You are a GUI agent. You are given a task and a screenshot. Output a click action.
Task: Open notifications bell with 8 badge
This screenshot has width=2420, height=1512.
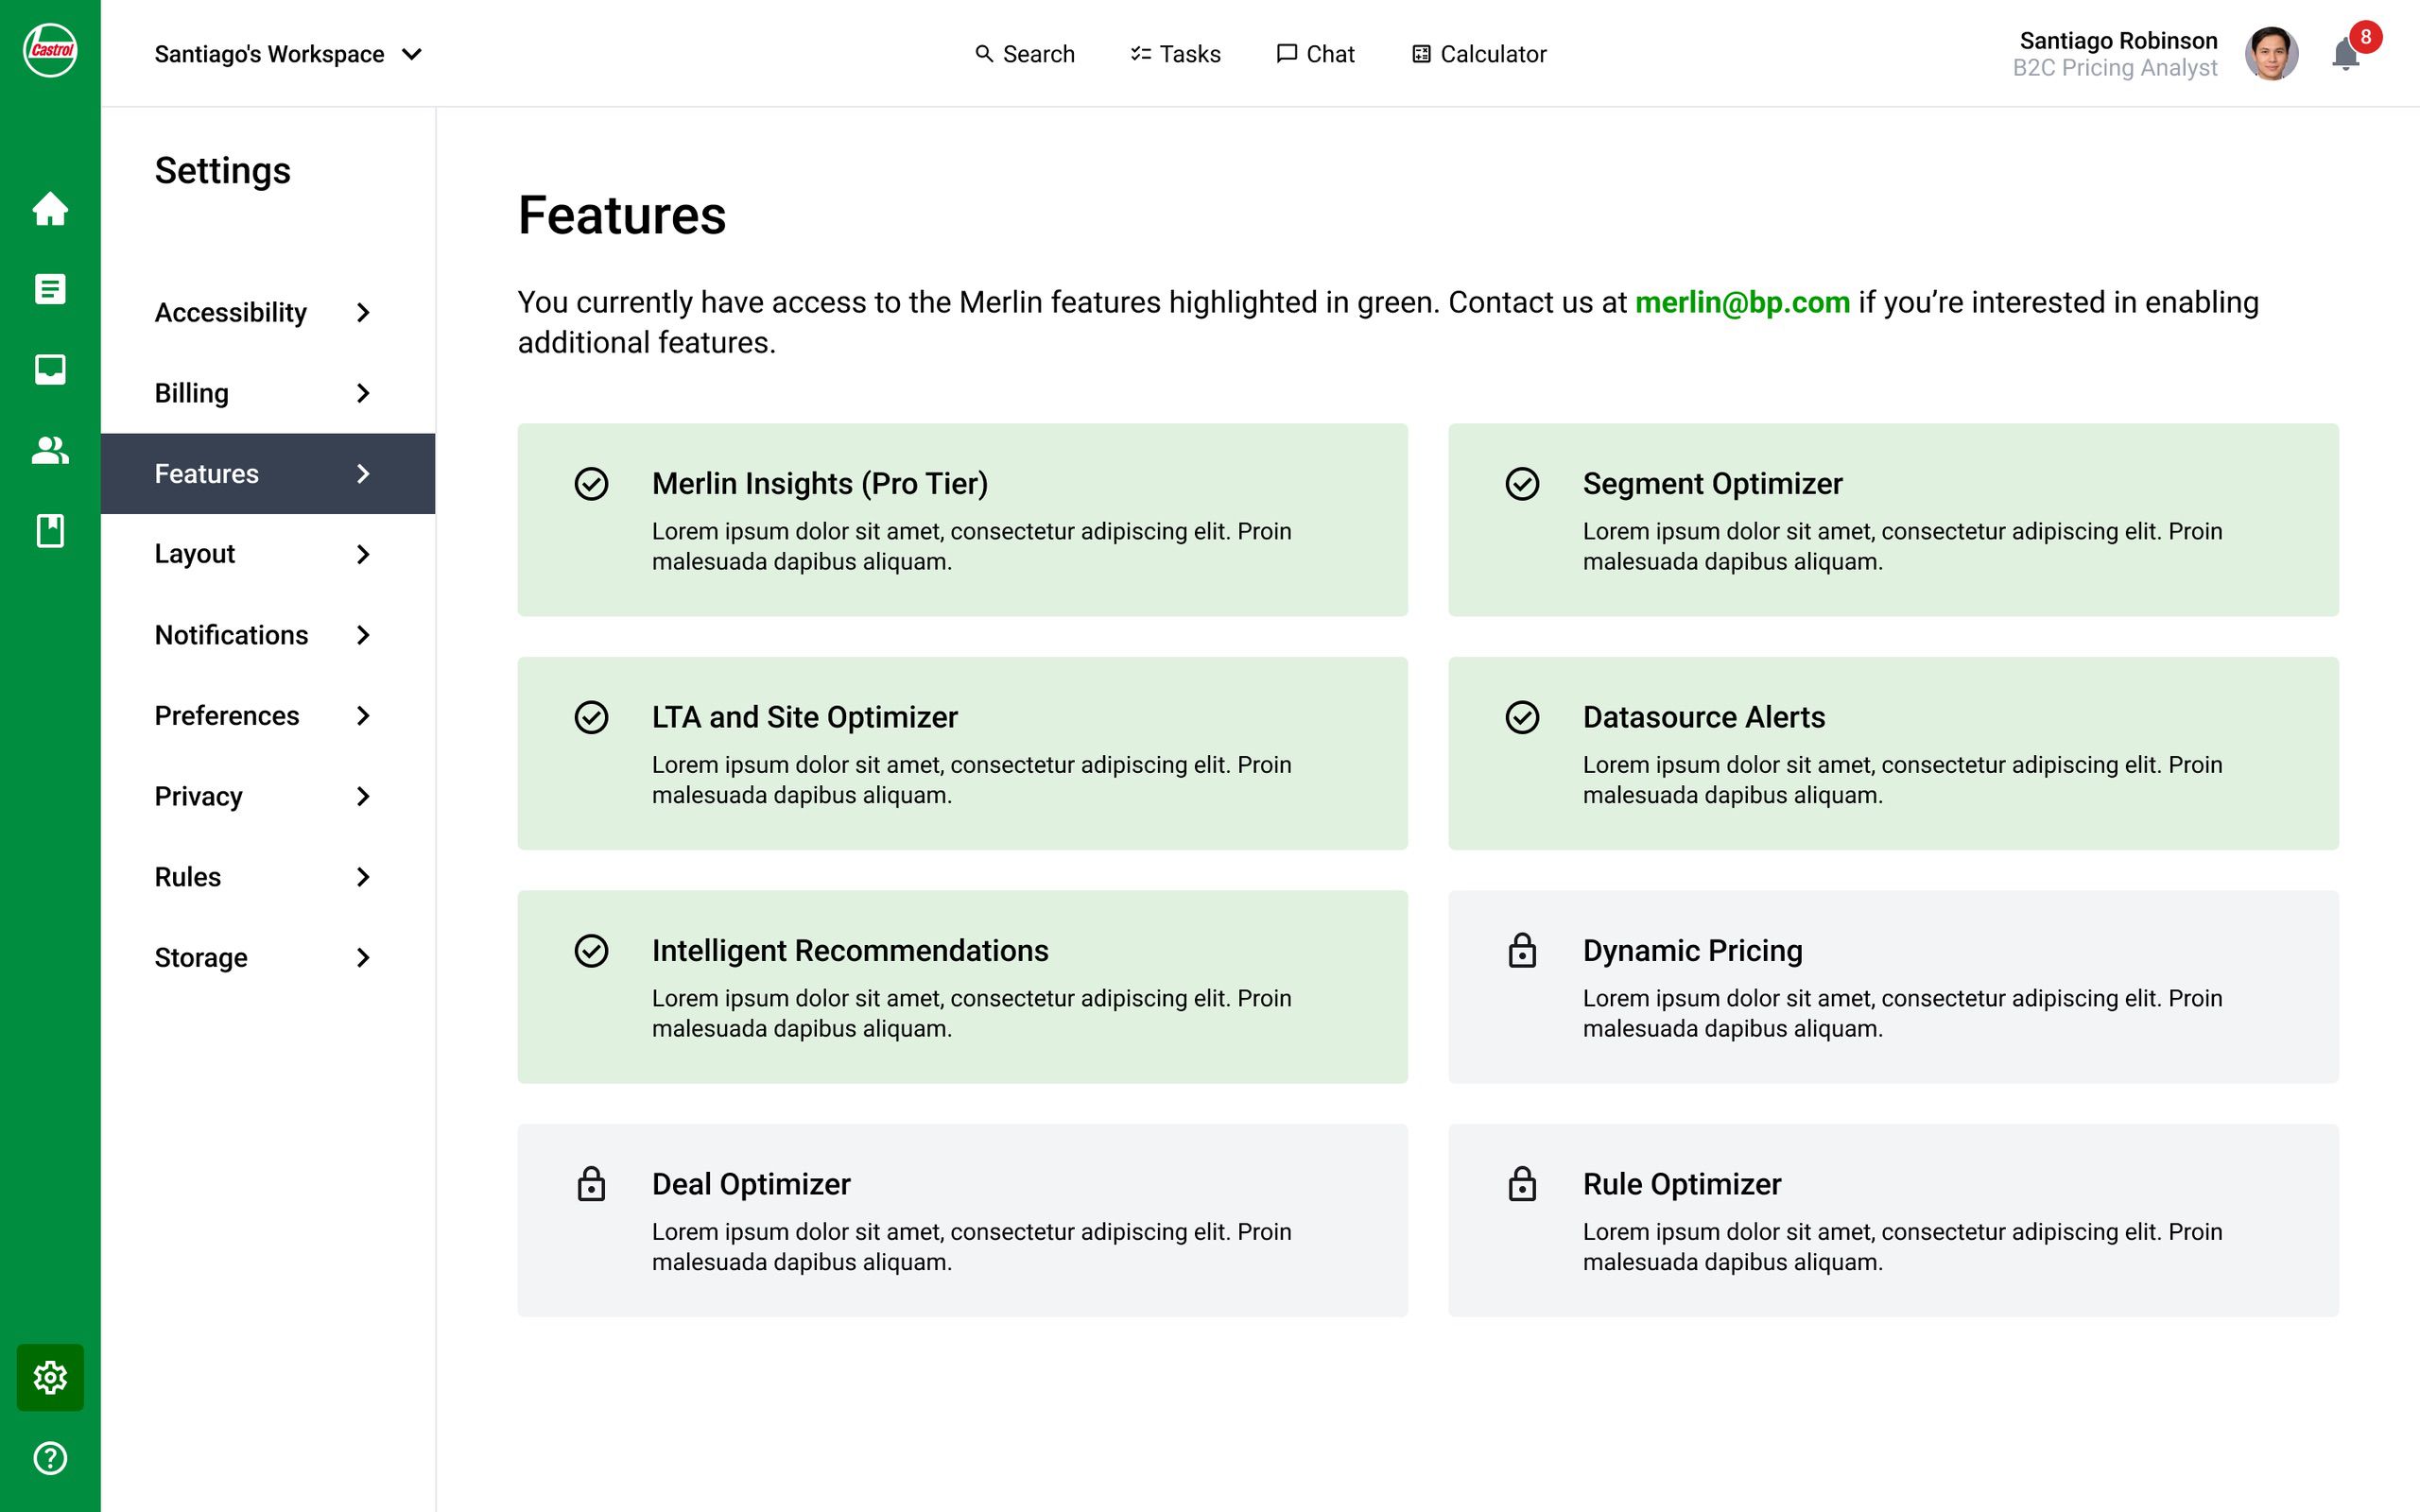pyautogui.click(x=2354, y=47)
